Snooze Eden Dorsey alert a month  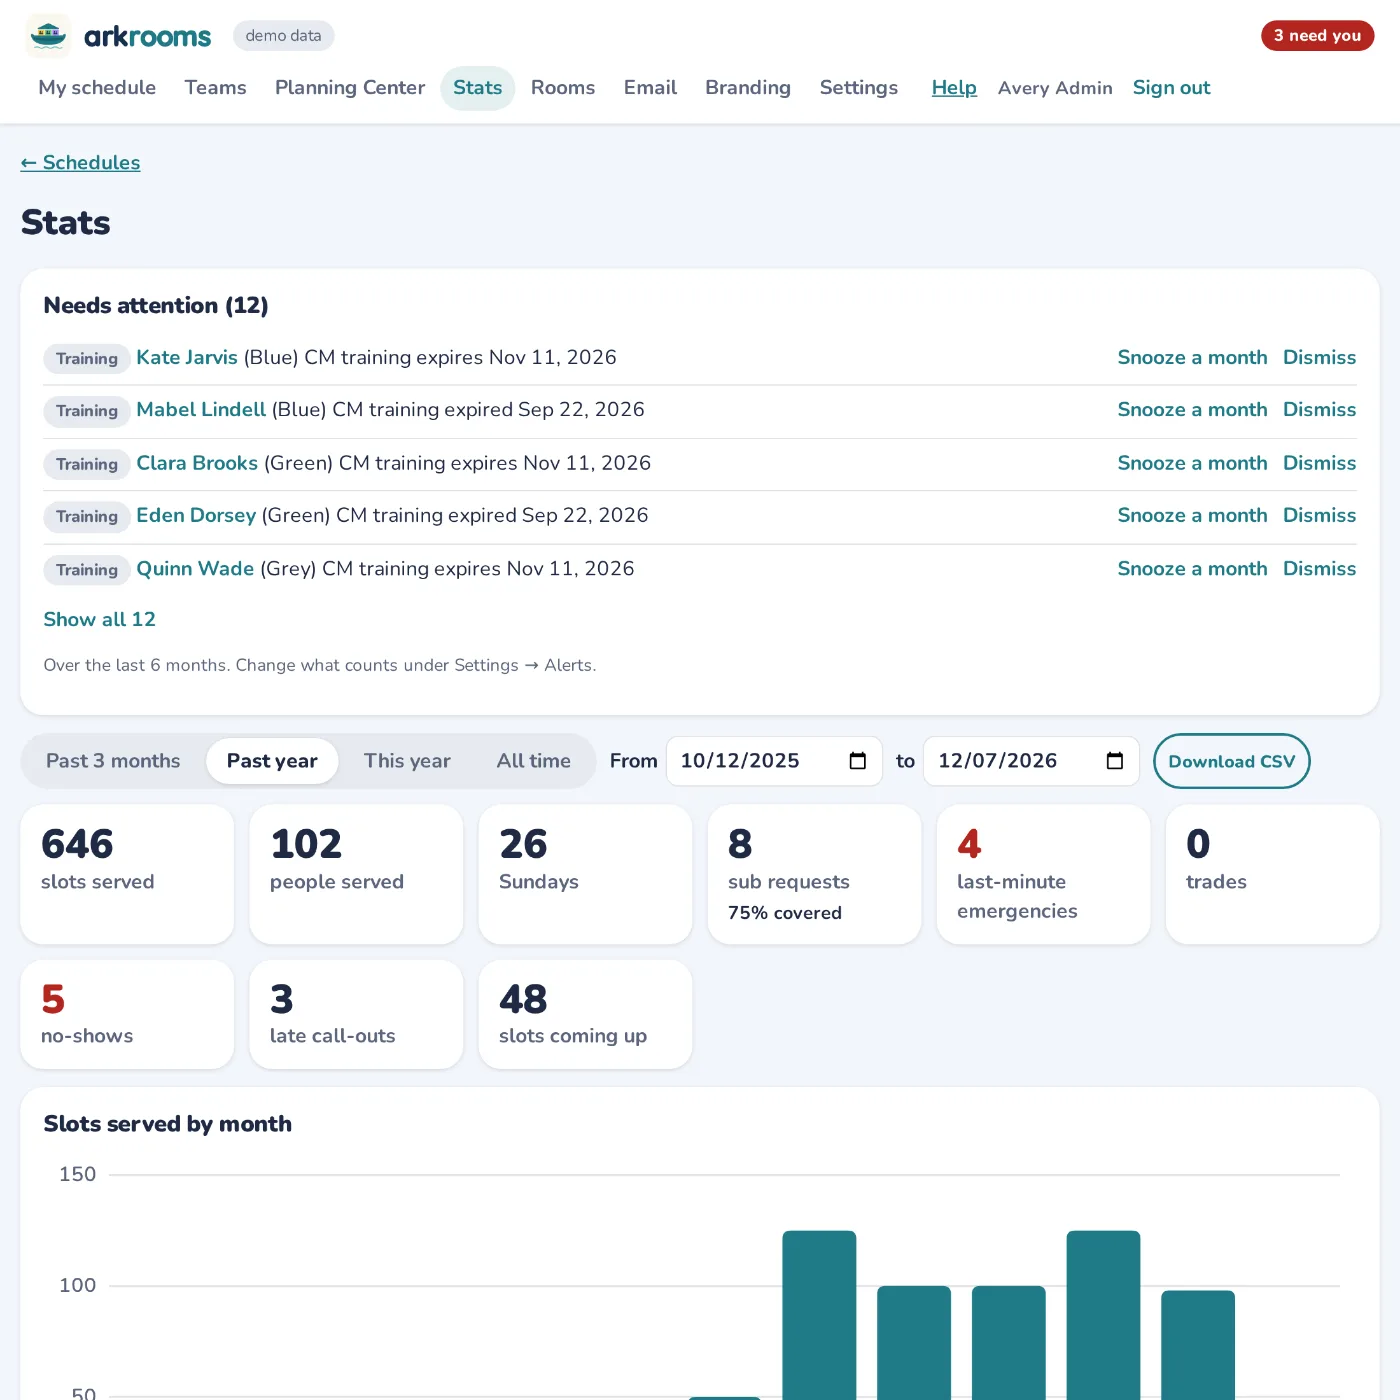tap(1192, 516)
